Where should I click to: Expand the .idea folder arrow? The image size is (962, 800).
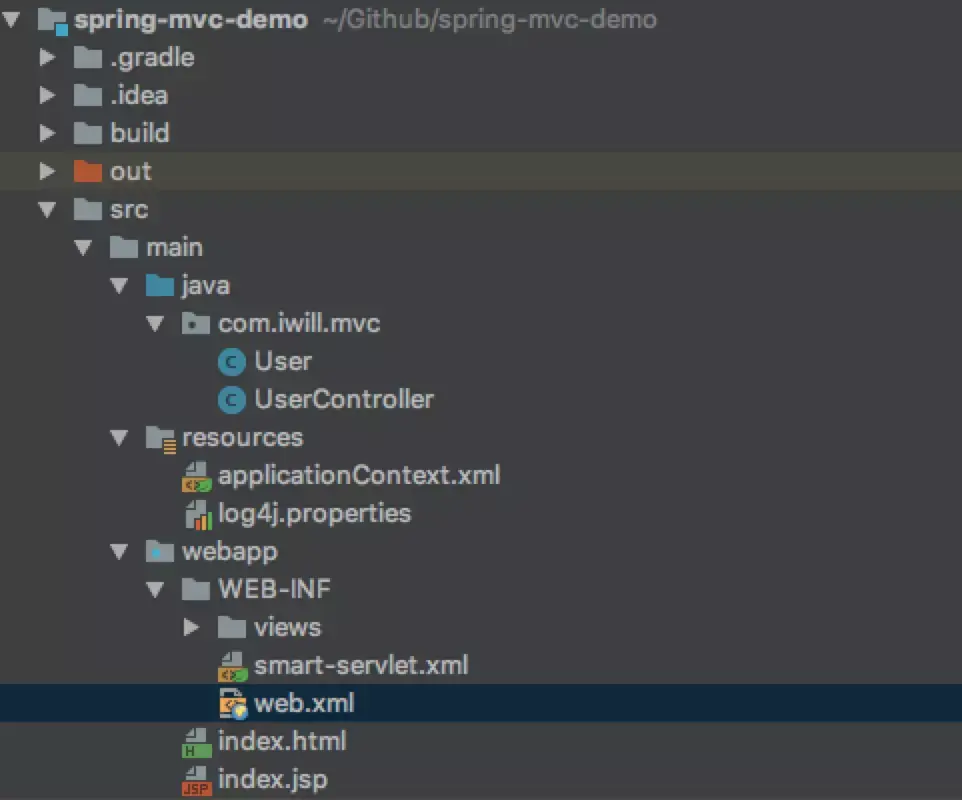47,96
